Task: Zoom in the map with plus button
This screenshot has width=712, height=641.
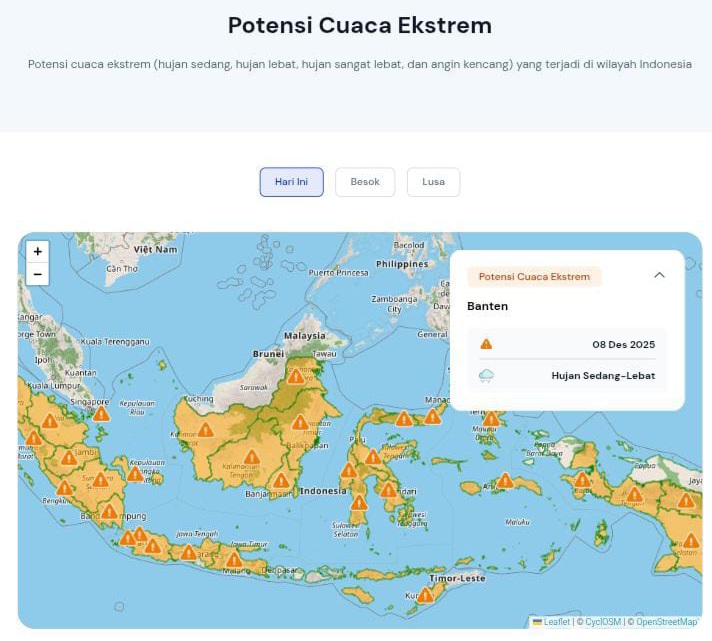Action: [x=38, y=251]
